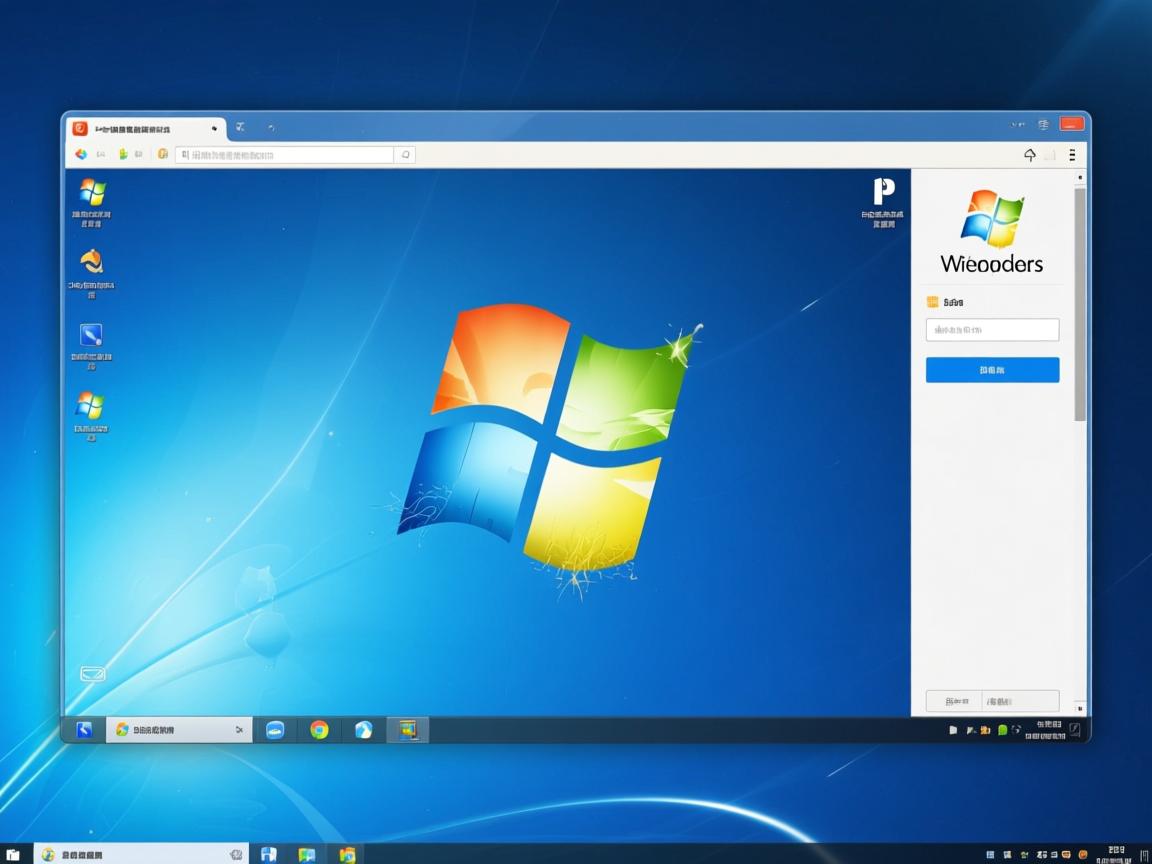
Task: Close the open window item in inner taskbar
Action: 239,730
